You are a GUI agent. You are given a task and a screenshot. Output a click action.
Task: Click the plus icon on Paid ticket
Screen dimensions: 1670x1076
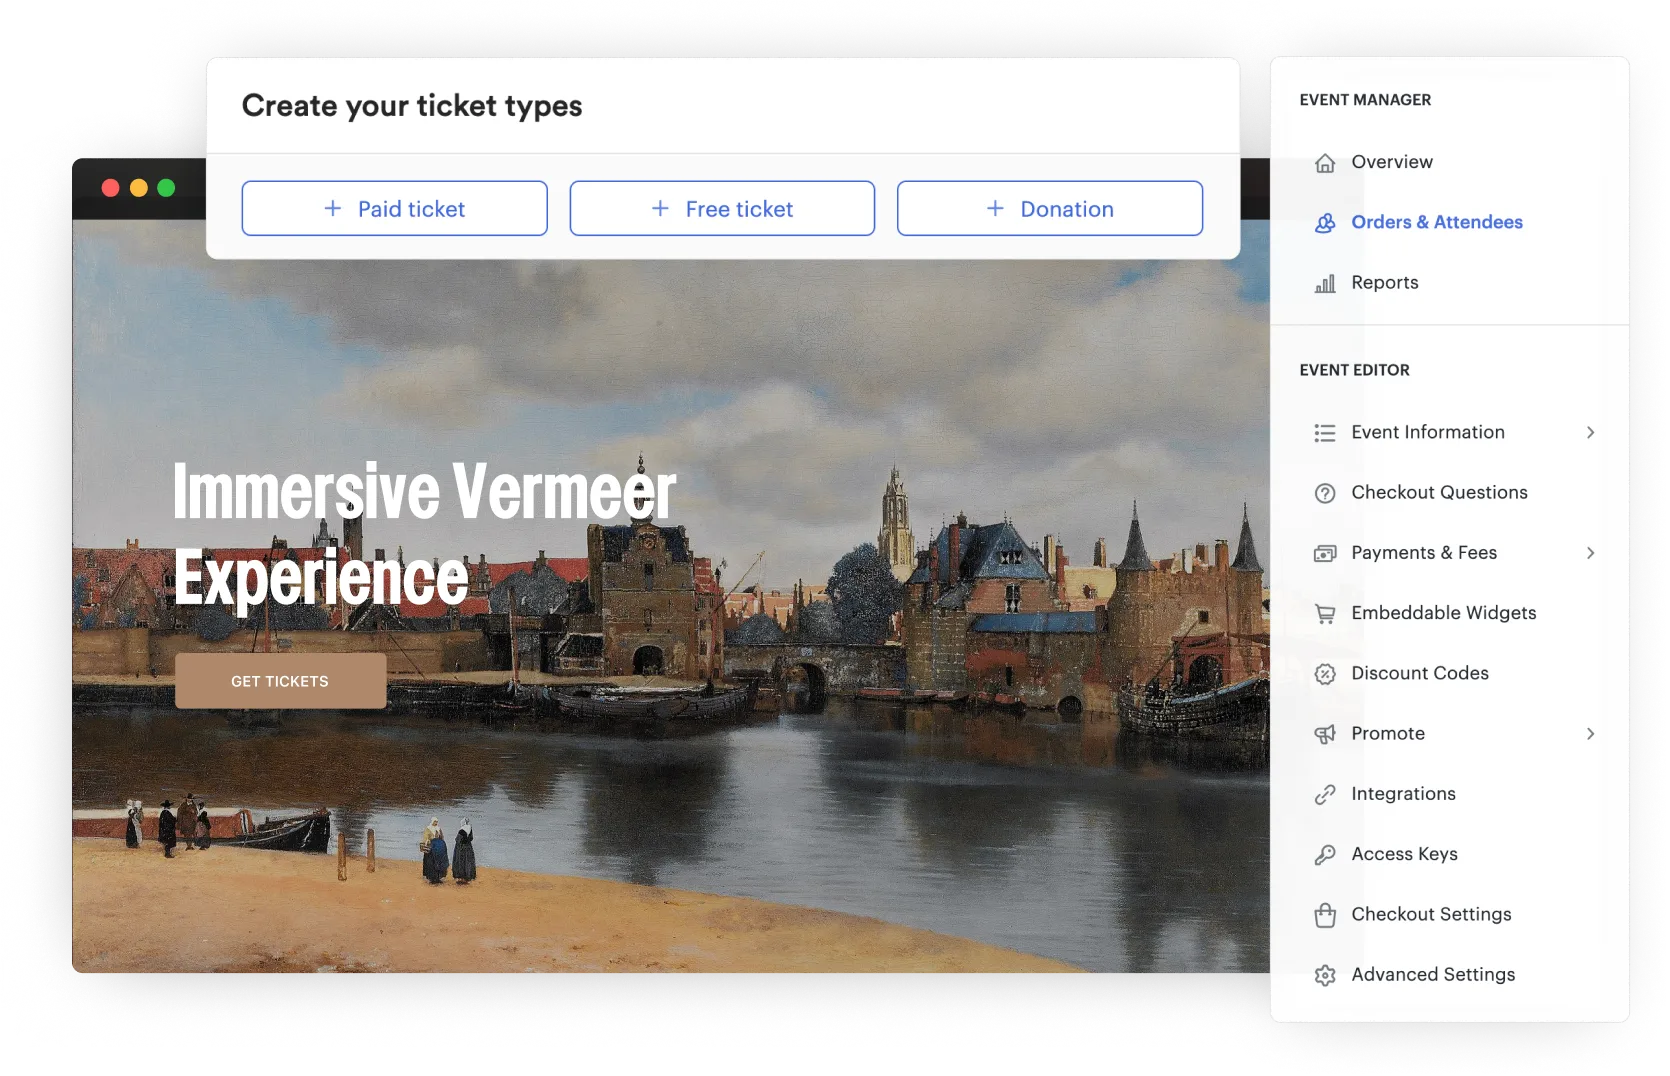[333, 208]
